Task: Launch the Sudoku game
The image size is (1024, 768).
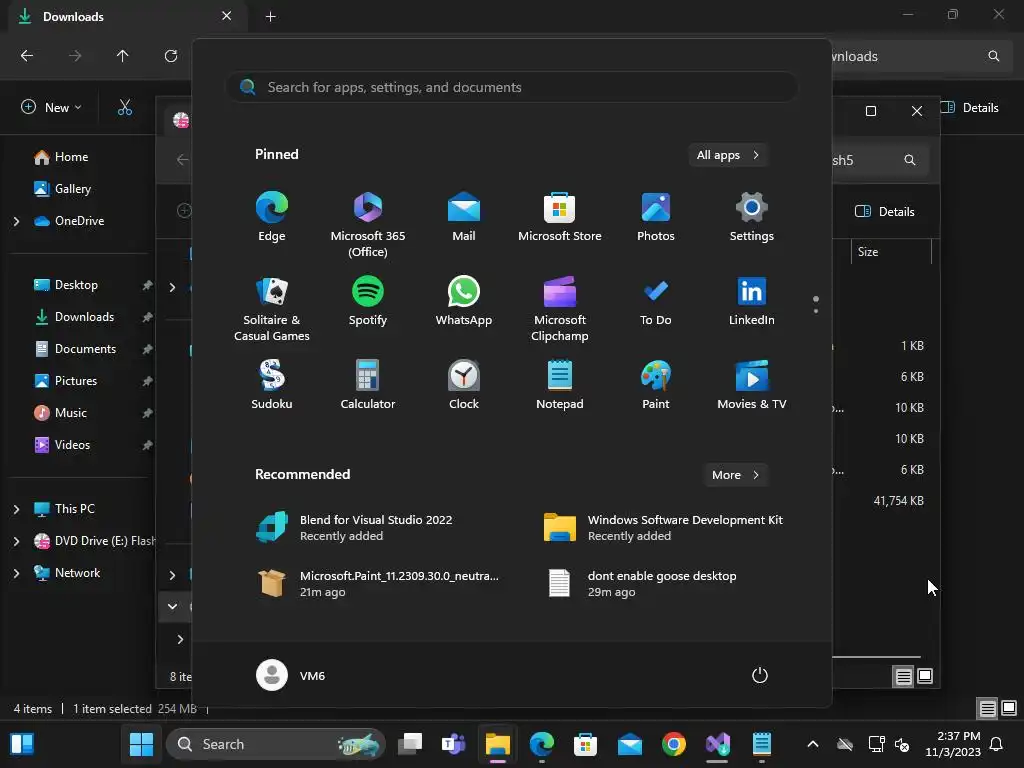Action: 272,385
